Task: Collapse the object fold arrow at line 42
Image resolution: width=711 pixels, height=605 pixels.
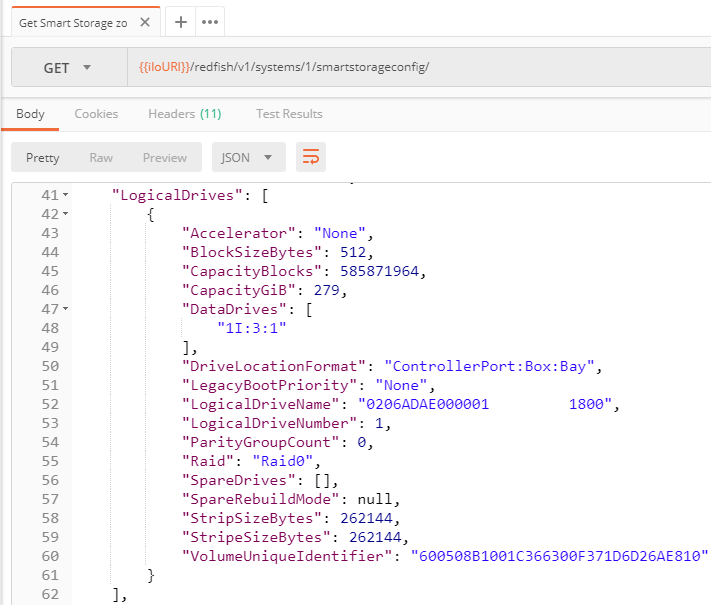Action: 66,214
